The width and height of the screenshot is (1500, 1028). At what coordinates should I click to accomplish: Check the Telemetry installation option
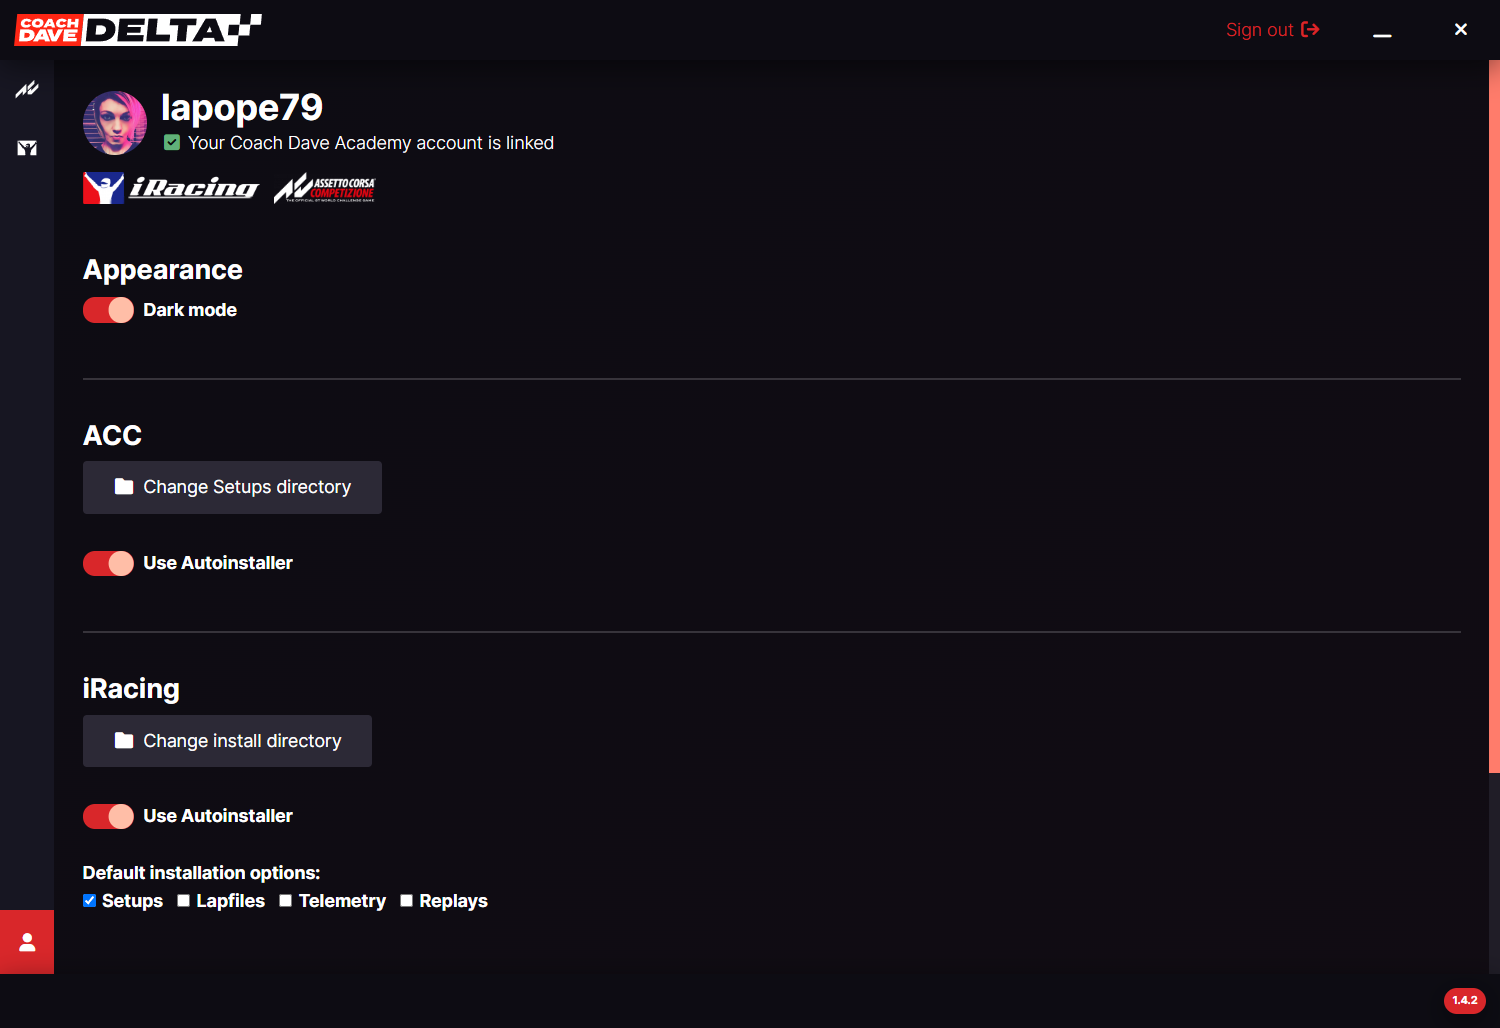click(x=286, y=901)
